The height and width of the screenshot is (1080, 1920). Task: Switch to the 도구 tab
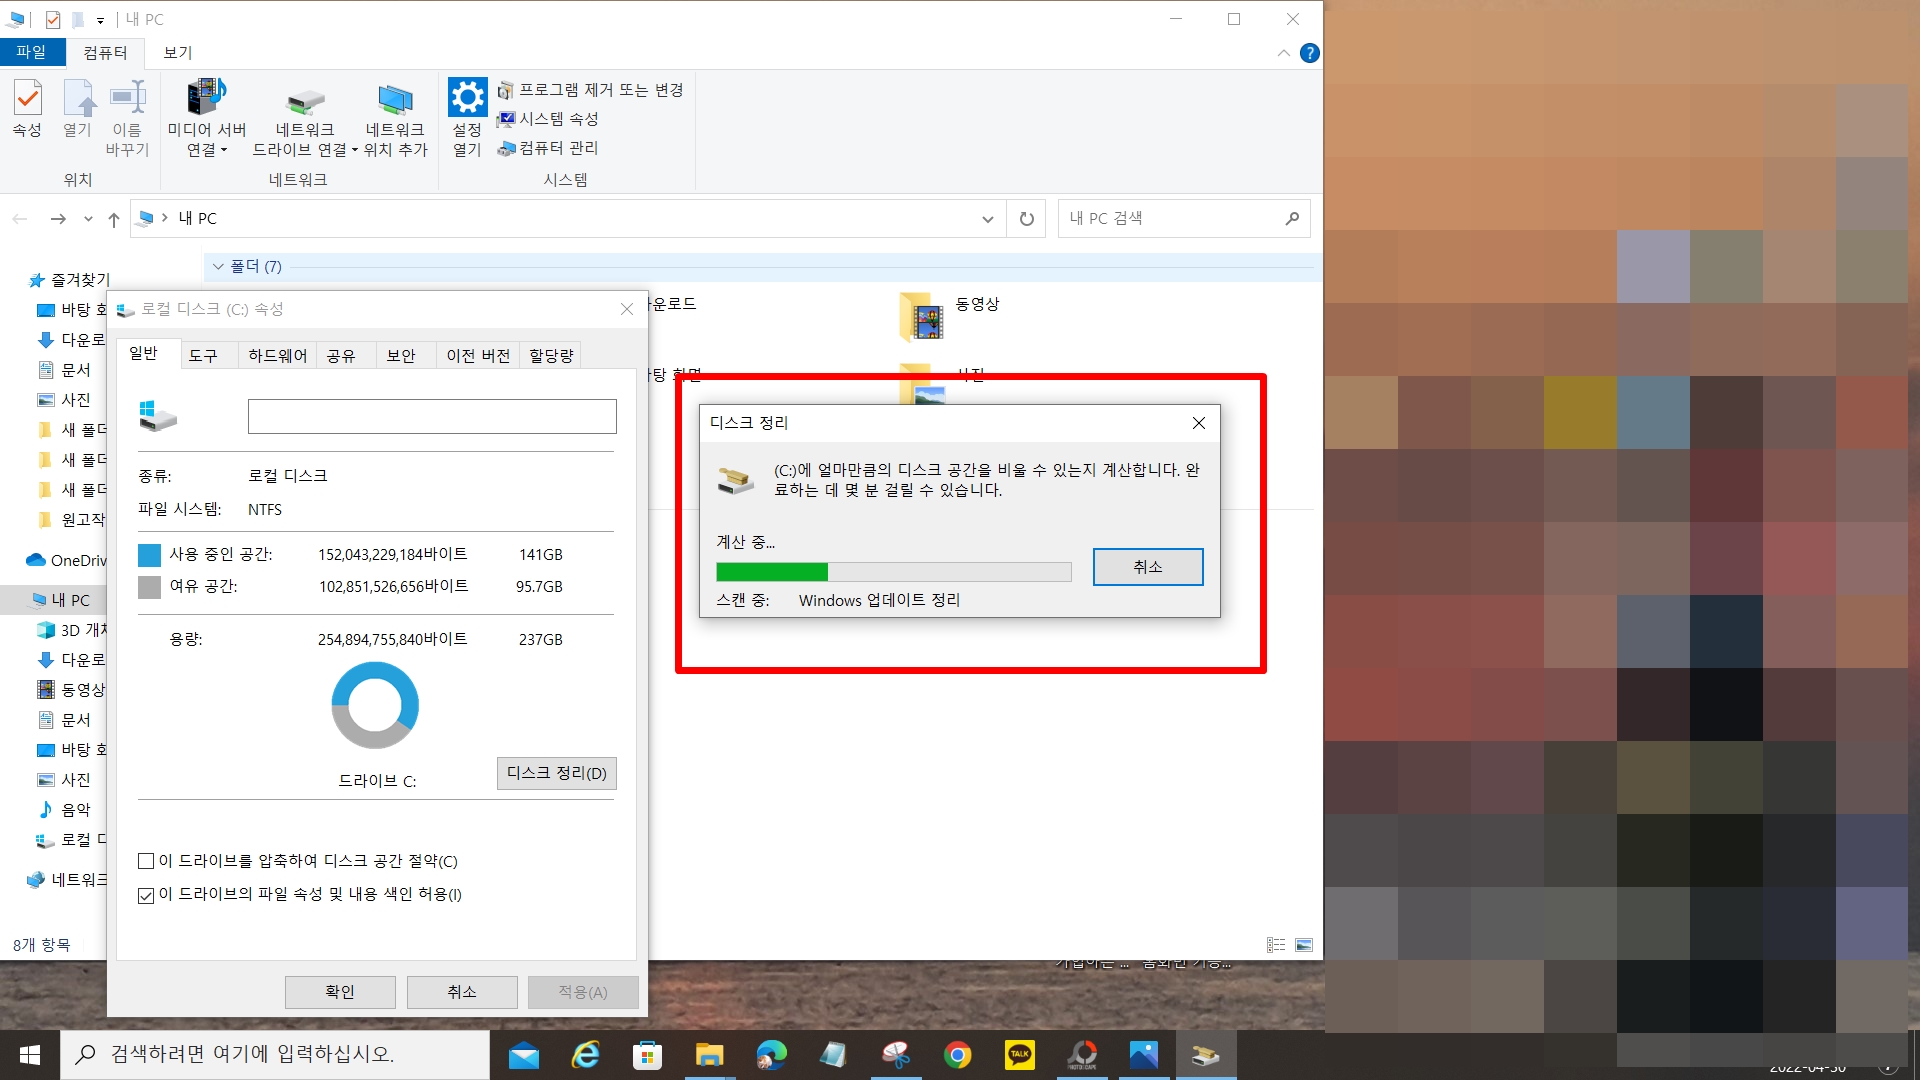click(x=203, y=356)
